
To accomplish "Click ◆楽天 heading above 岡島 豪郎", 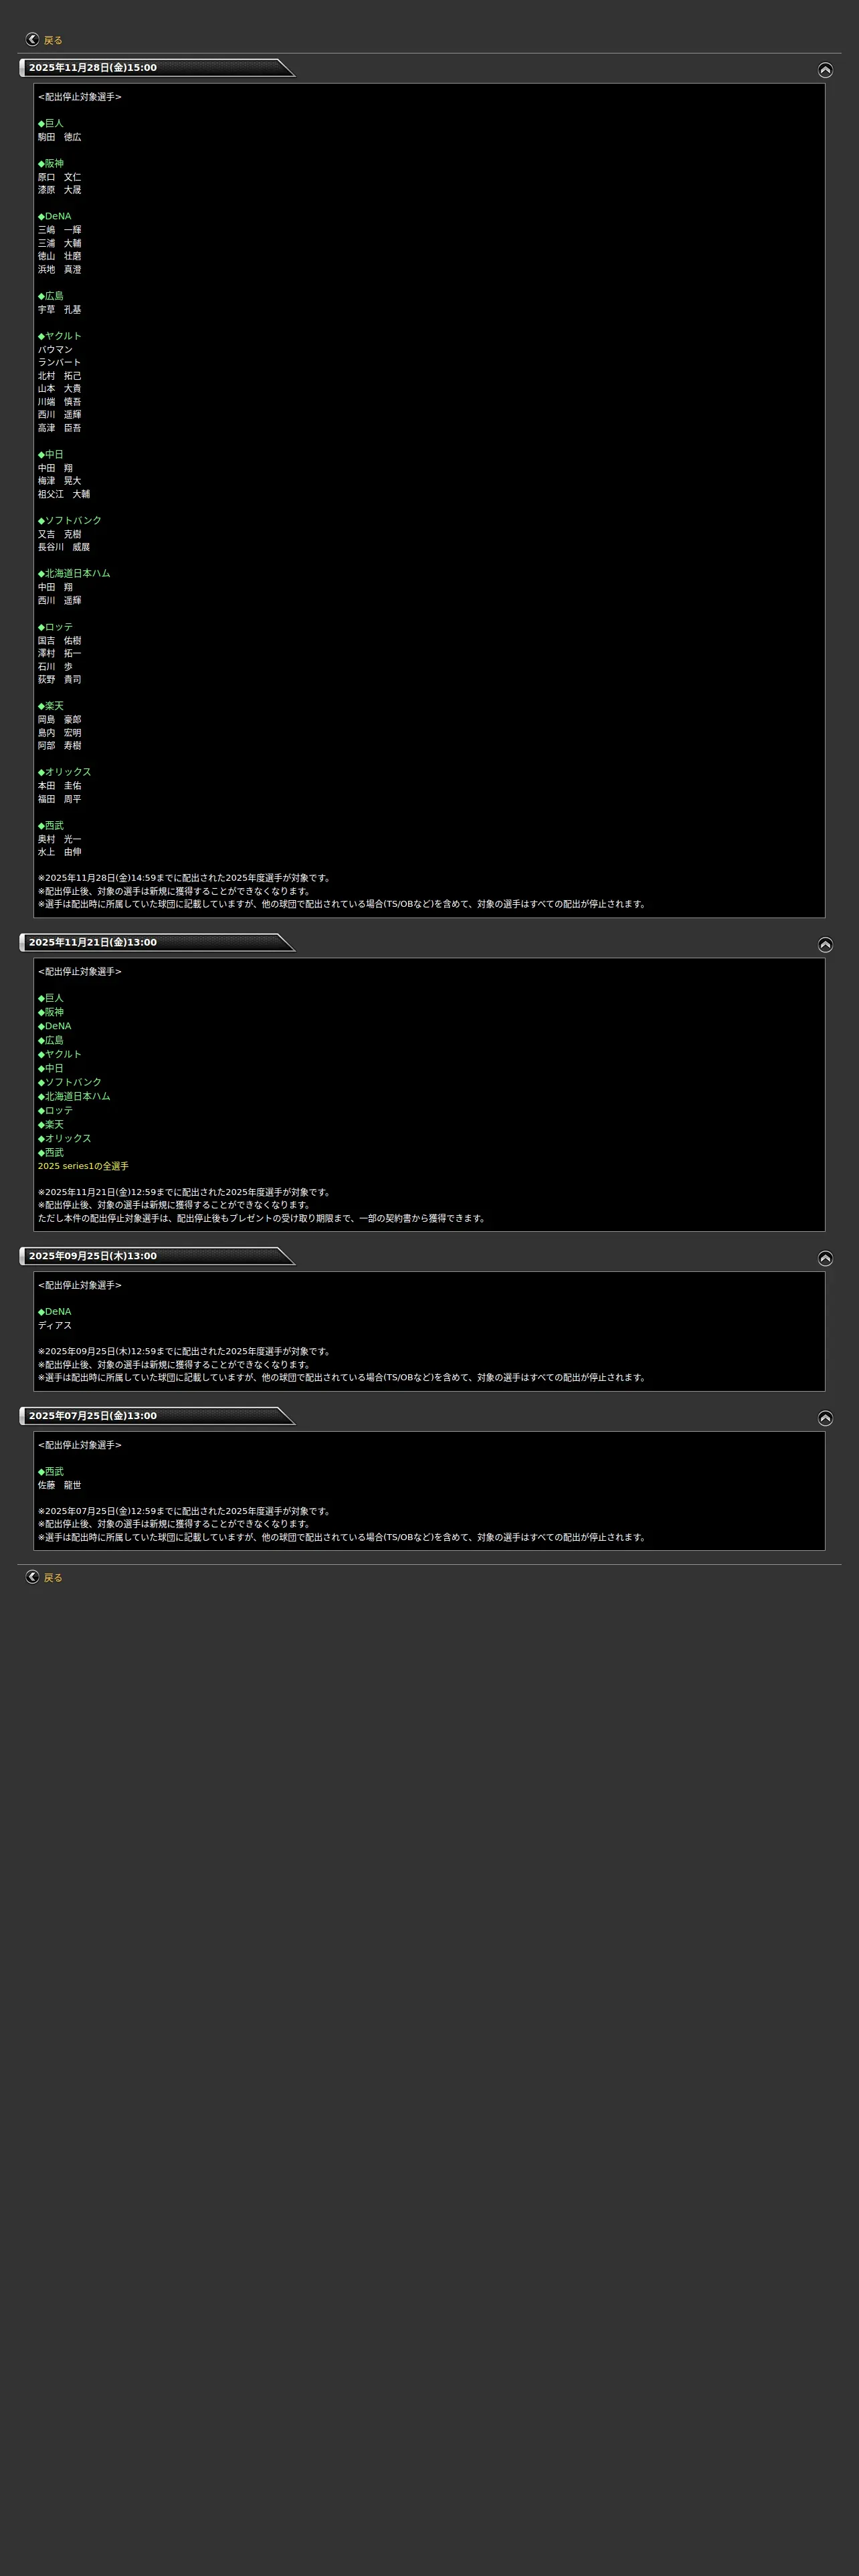I will point(51,706).
